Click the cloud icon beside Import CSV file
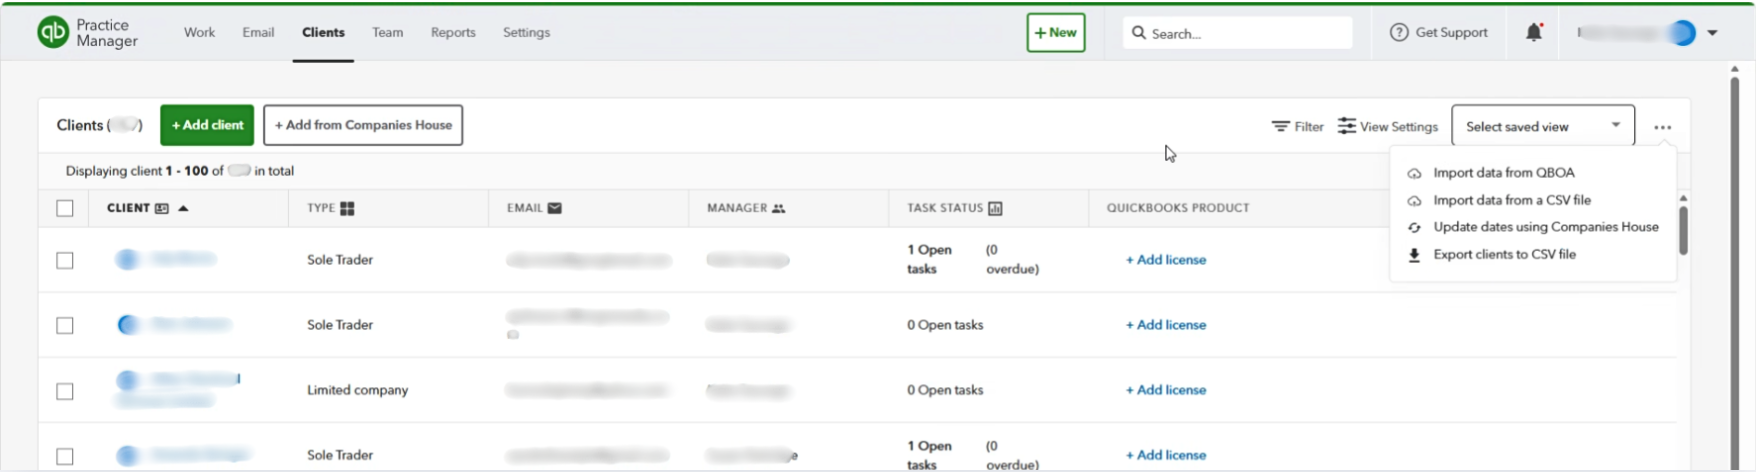 point(1414,200)
